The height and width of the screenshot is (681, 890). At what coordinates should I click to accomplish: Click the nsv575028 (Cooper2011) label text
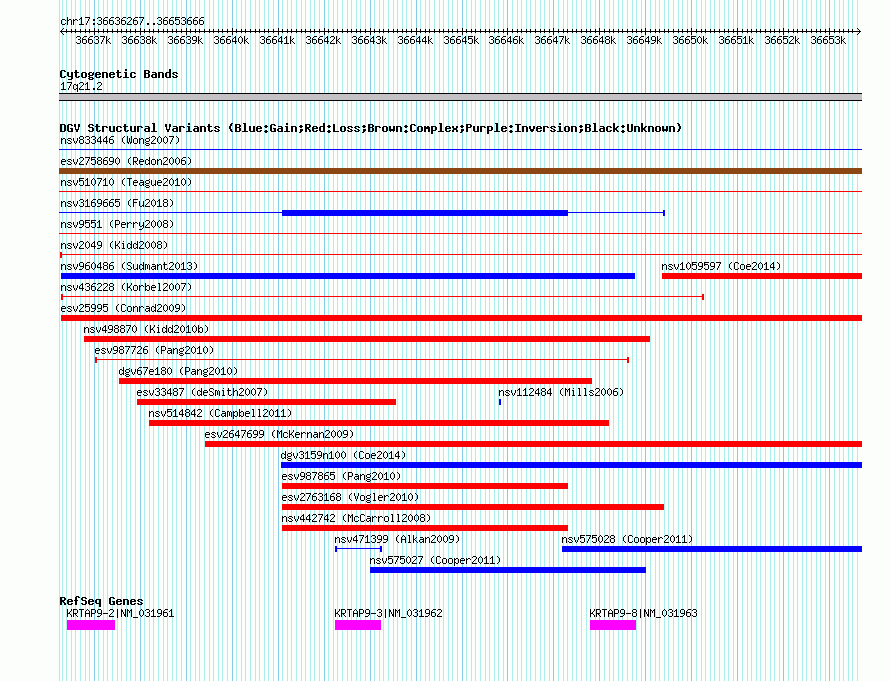[627, 539]
